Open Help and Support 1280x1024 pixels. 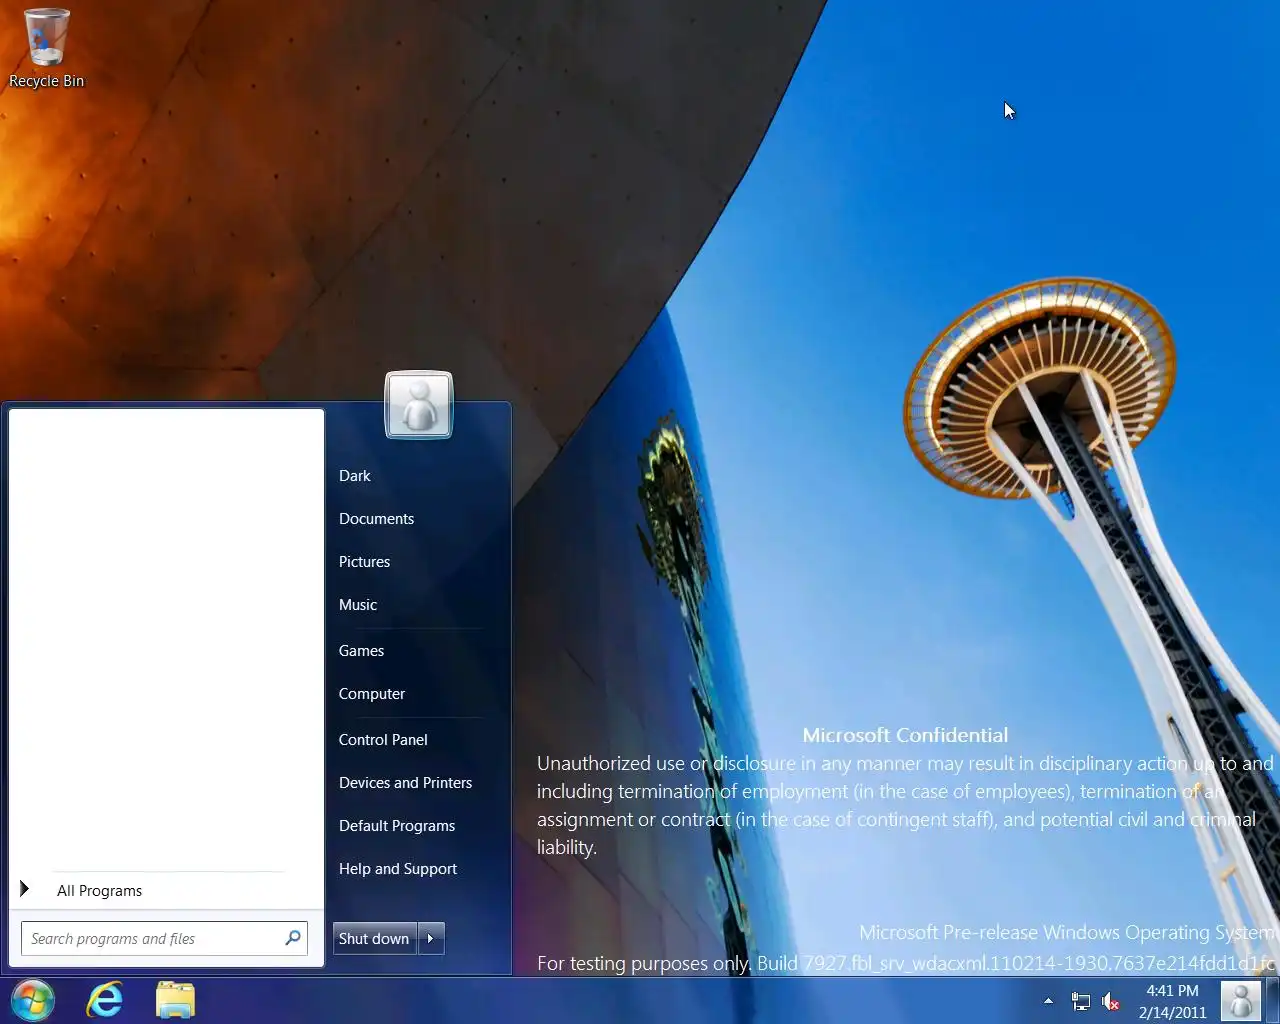(x=398, y=869)
